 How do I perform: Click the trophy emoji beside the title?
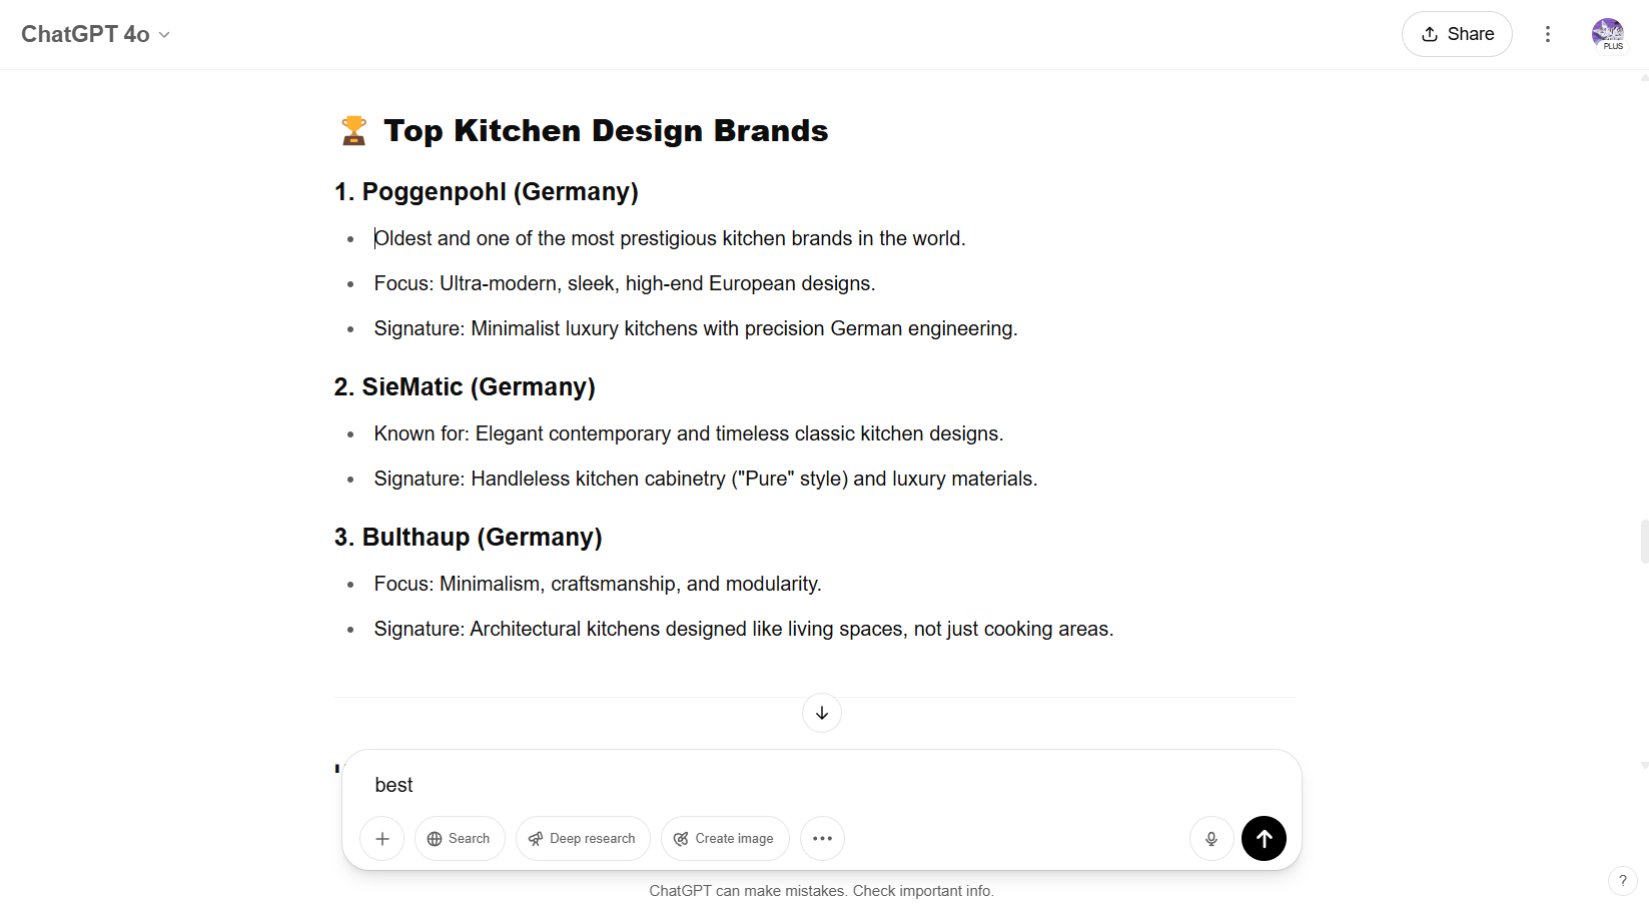pos(353,131)
